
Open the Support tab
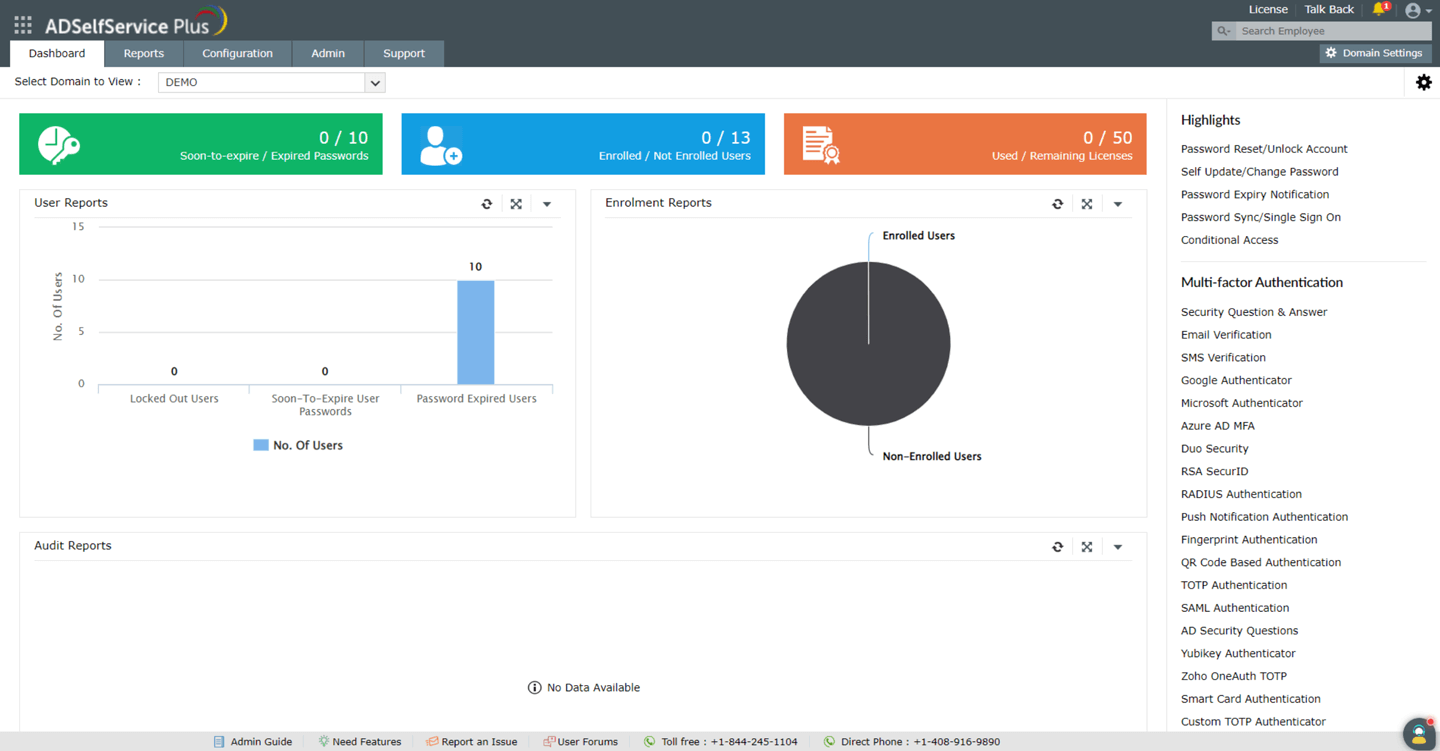point(404,54)
